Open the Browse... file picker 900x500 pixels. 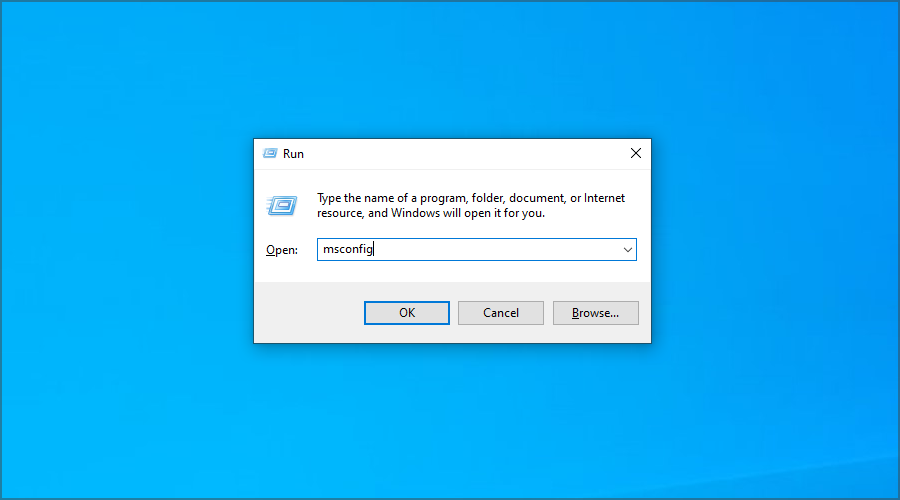click(x=595, y=313)
